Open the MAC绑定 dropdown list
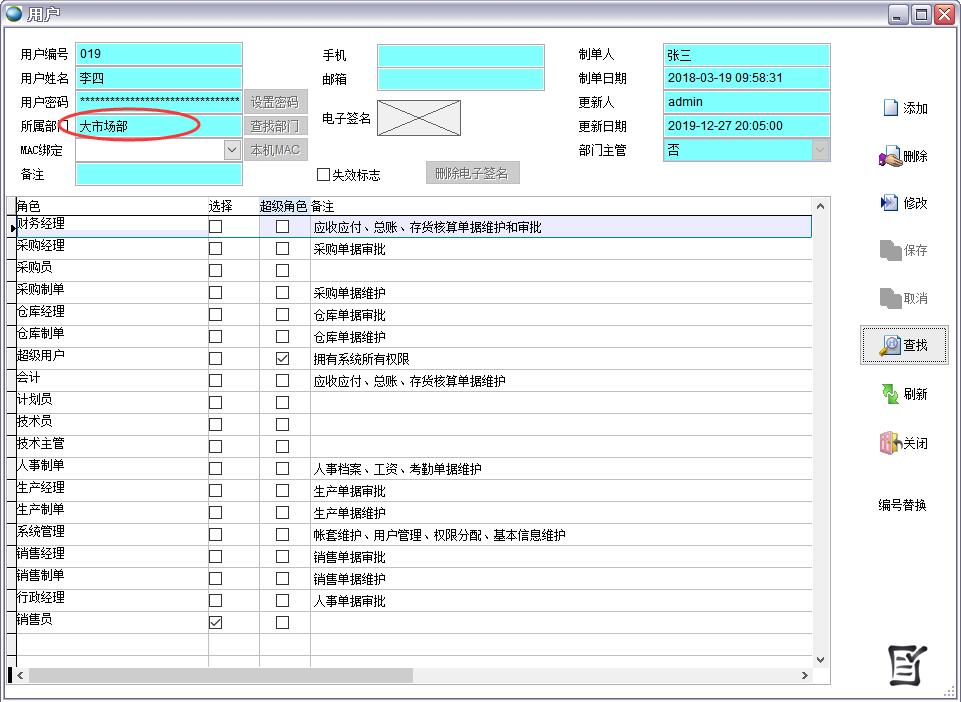The height and width of the screenshot is (702, 961). point(230,149)
